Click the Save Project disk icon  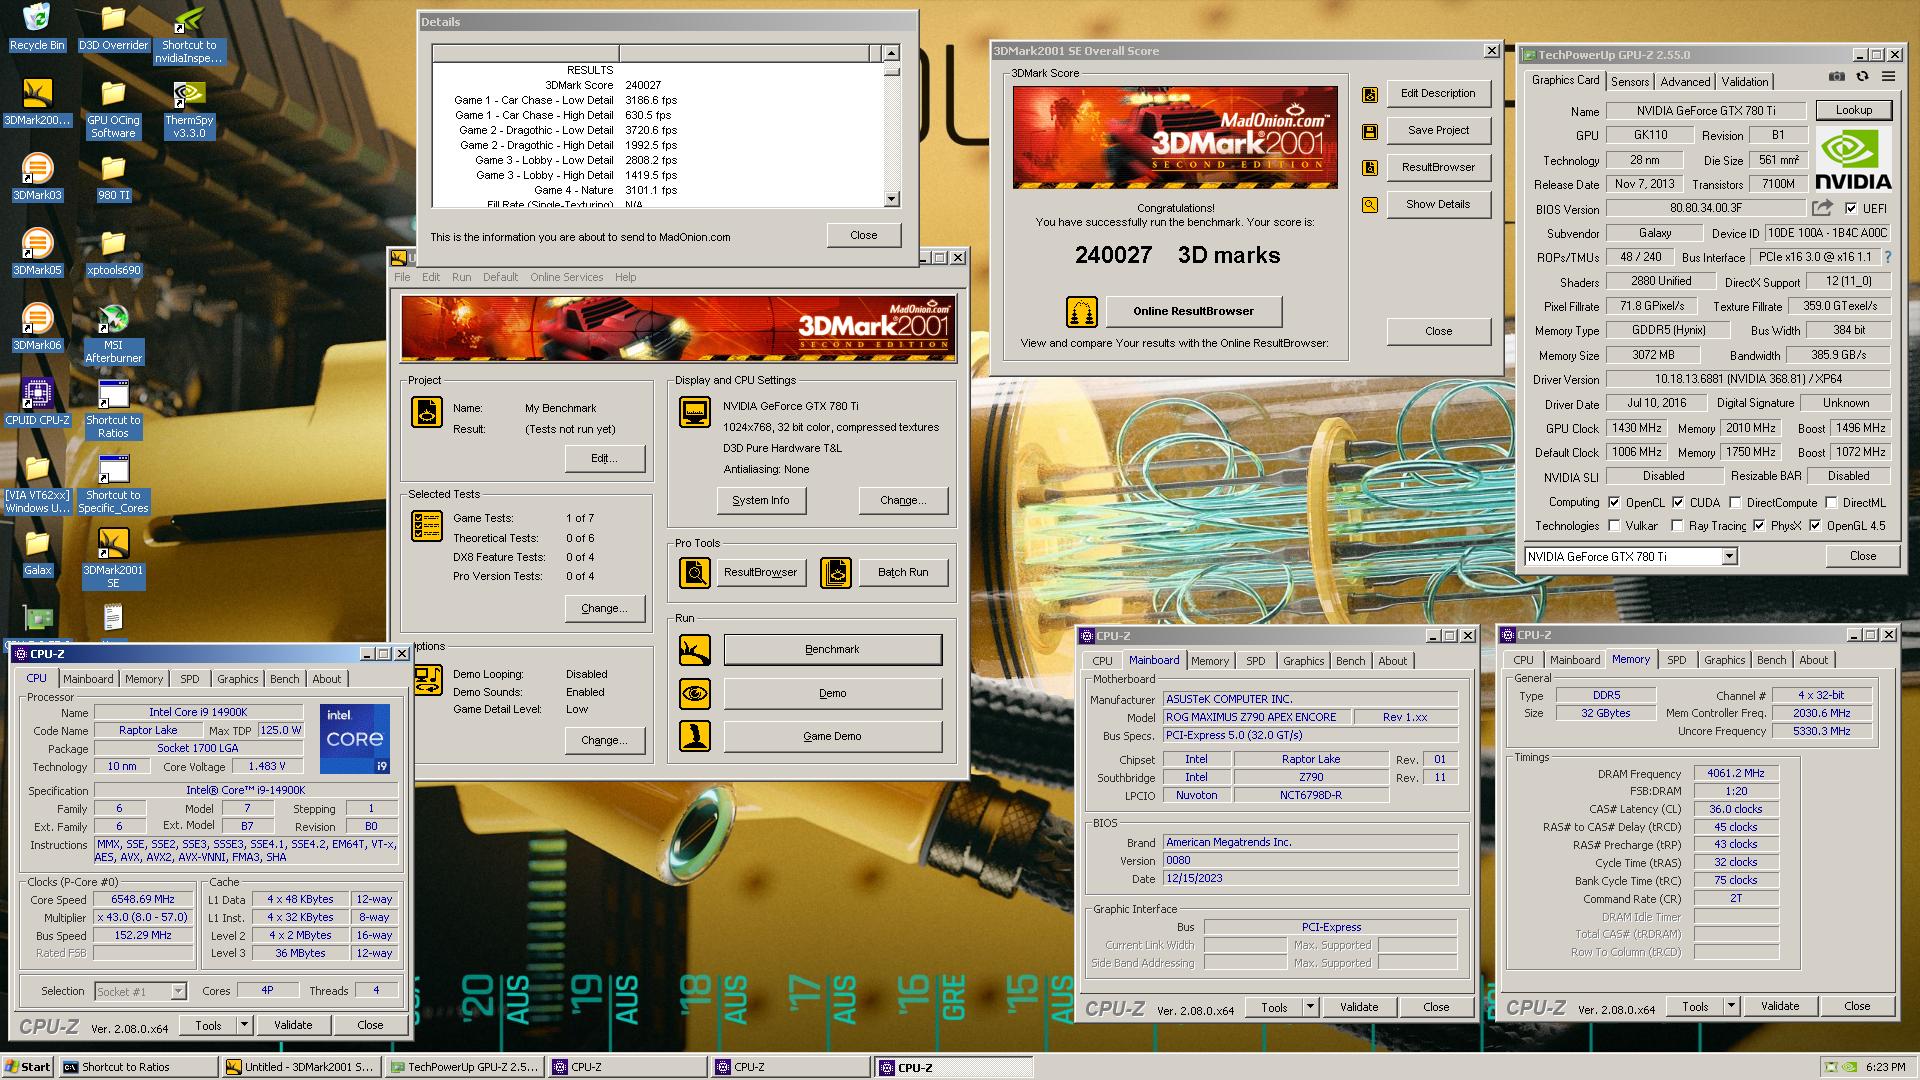pyautogui.click(x=1370, y=131)
